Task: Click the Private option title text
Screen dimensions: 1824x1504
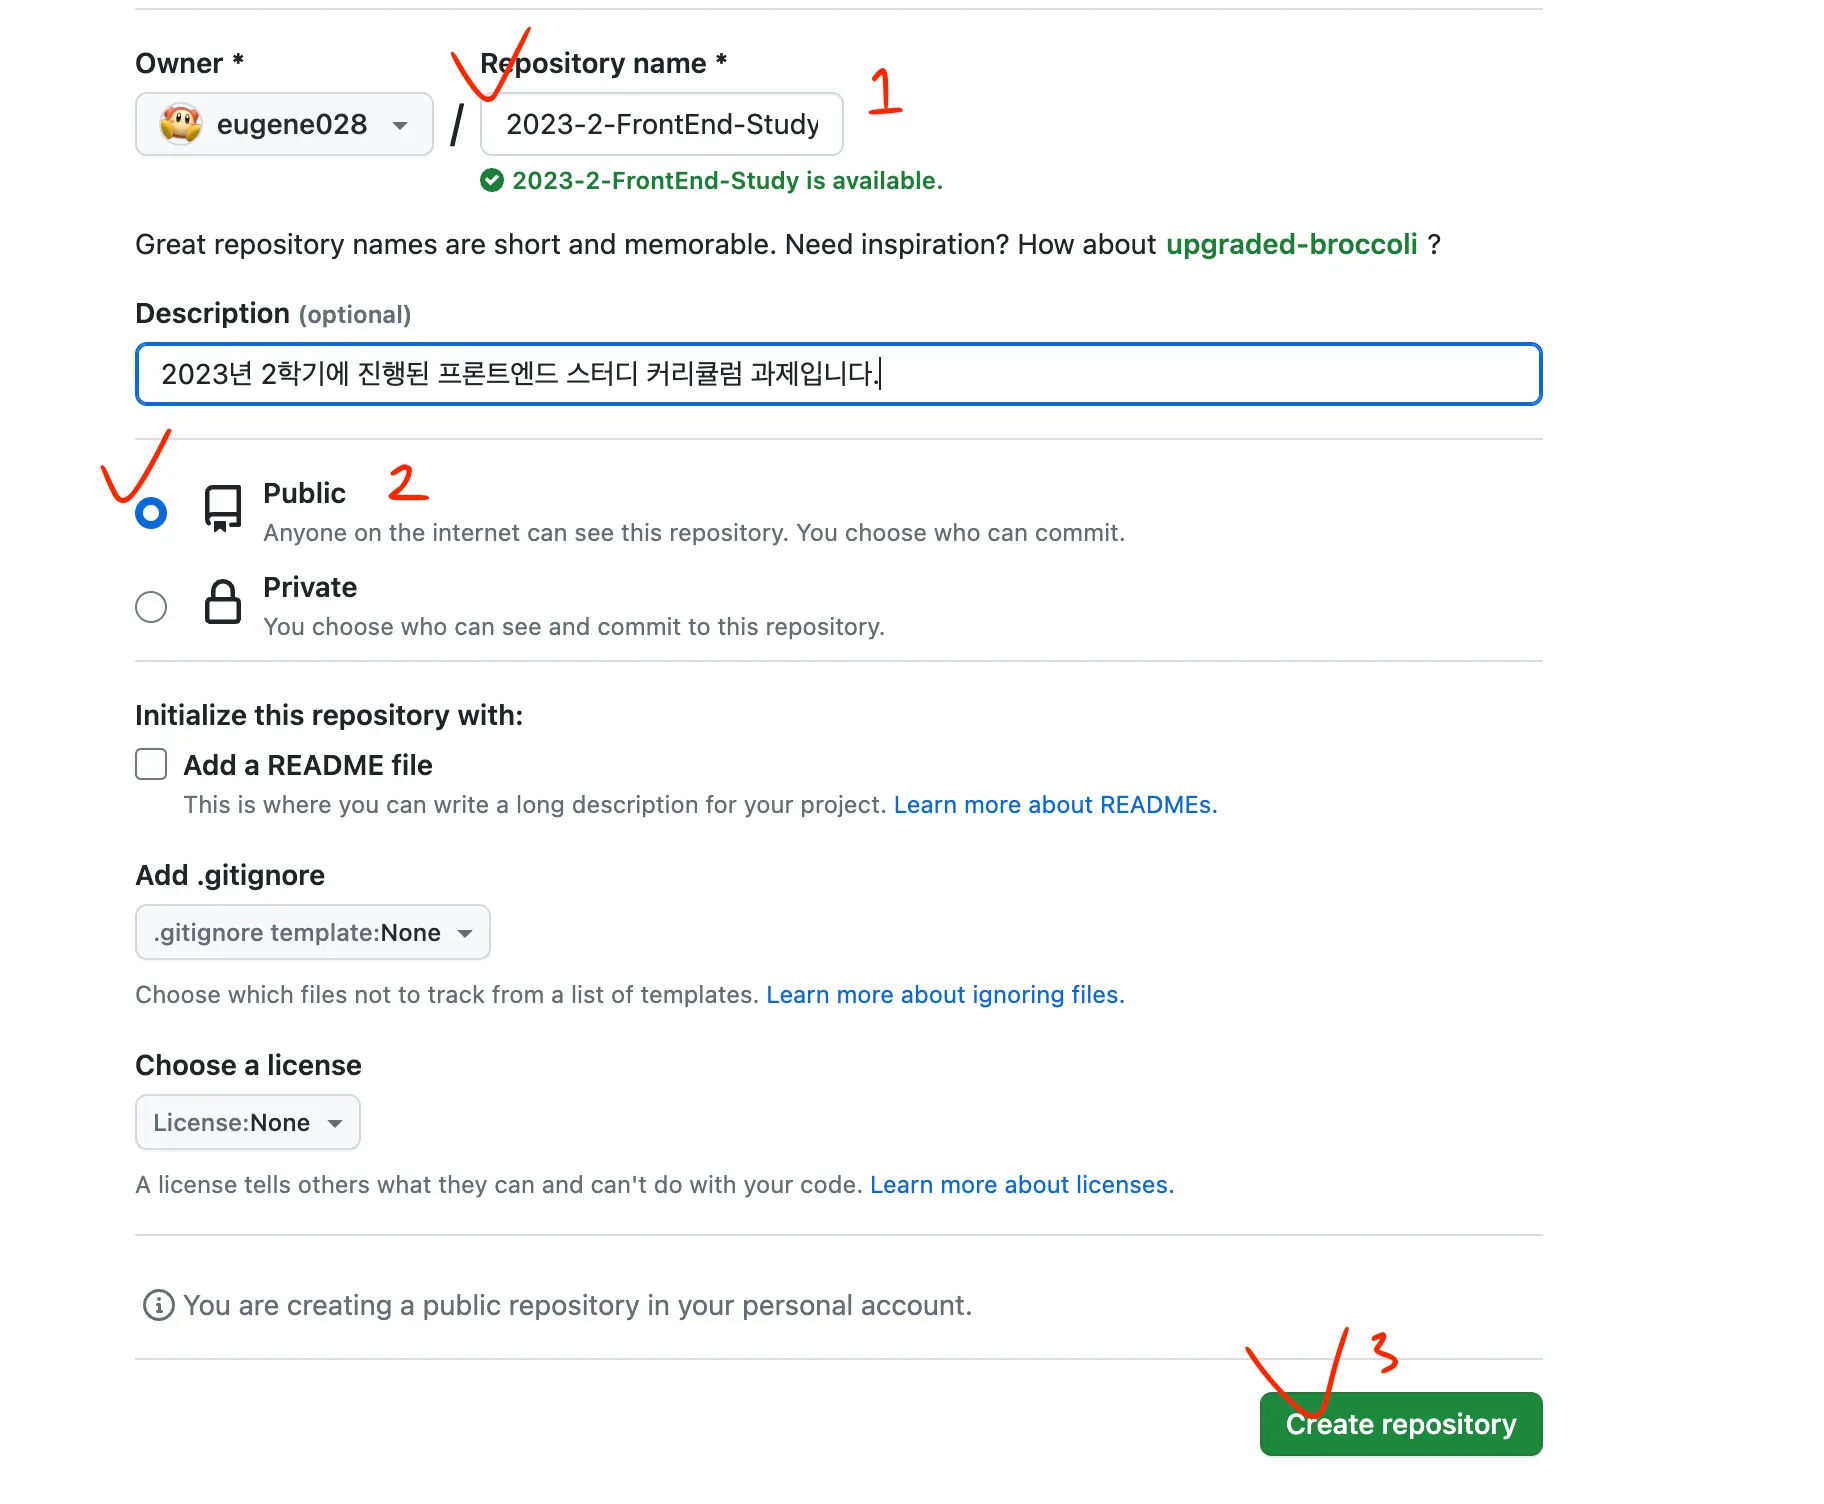Action: 310,587
